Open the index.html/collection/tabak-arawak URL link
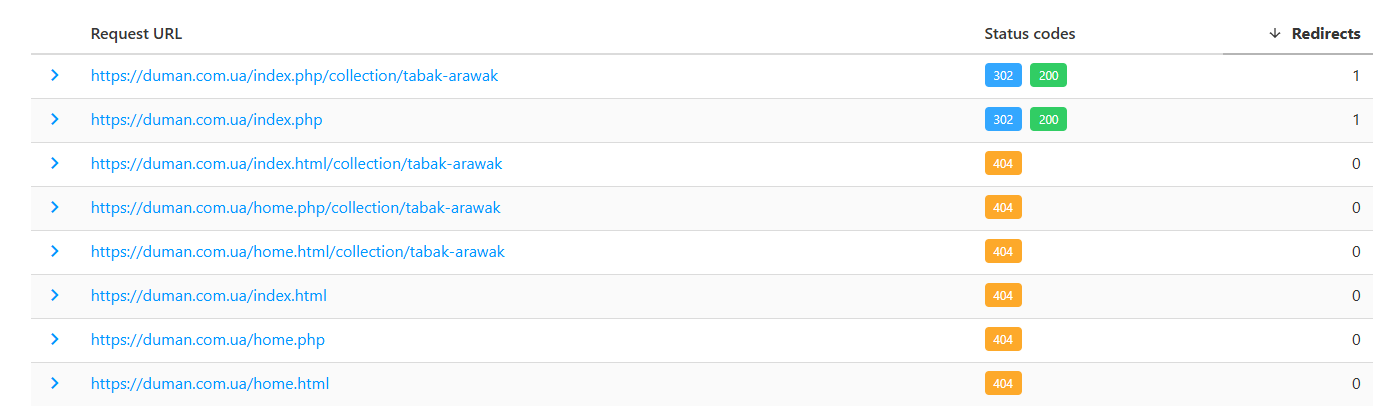1388x416 pixels. [x=296, y=164]
